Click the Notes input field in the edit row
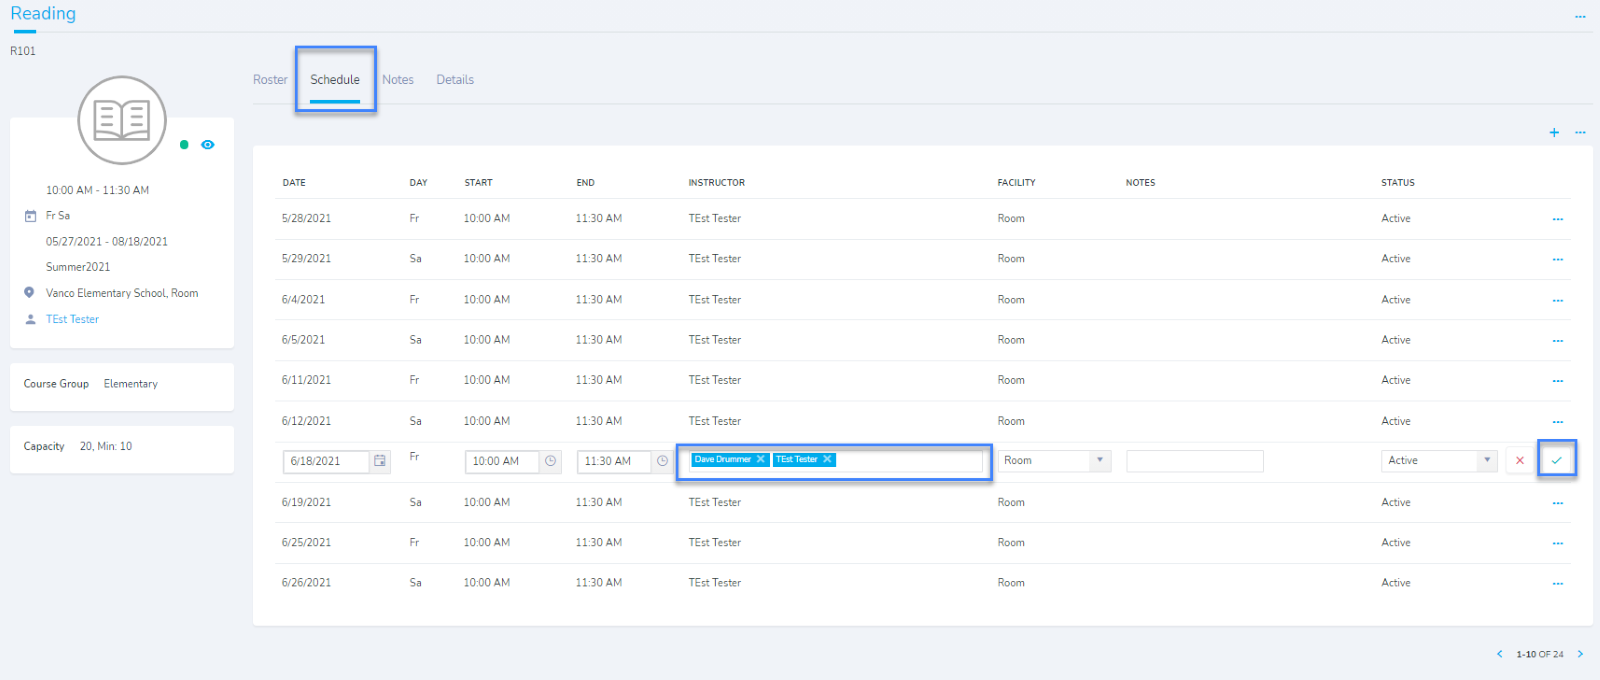This screenshot has height=680, width=1600. pyautogui.click(x=1194, y=461)
